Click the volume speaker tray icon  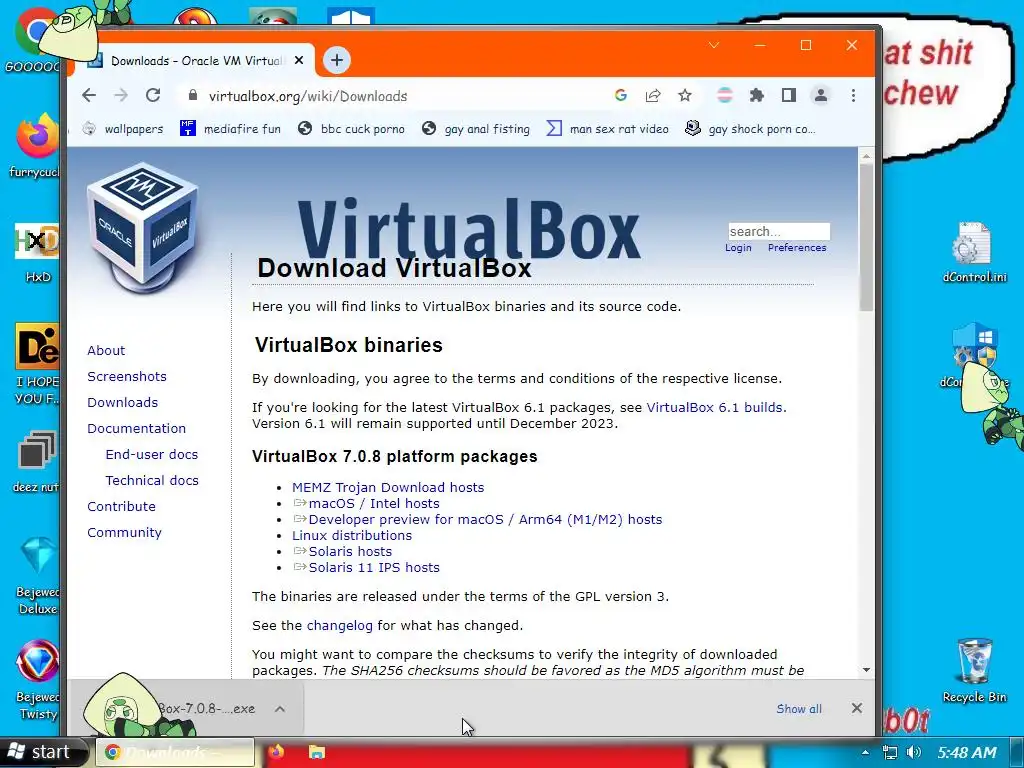(x=914, y=752)
